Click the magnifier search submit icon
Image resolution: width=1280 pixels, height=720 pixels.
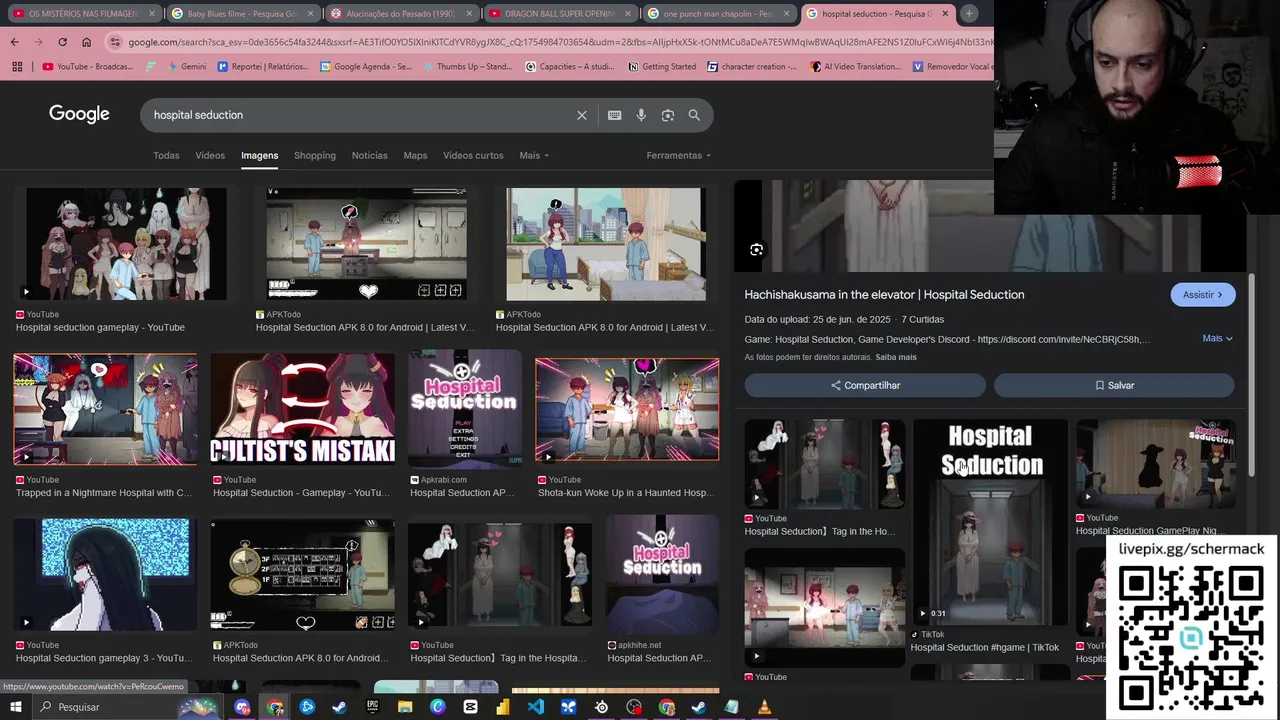click(x=694, y=115)
